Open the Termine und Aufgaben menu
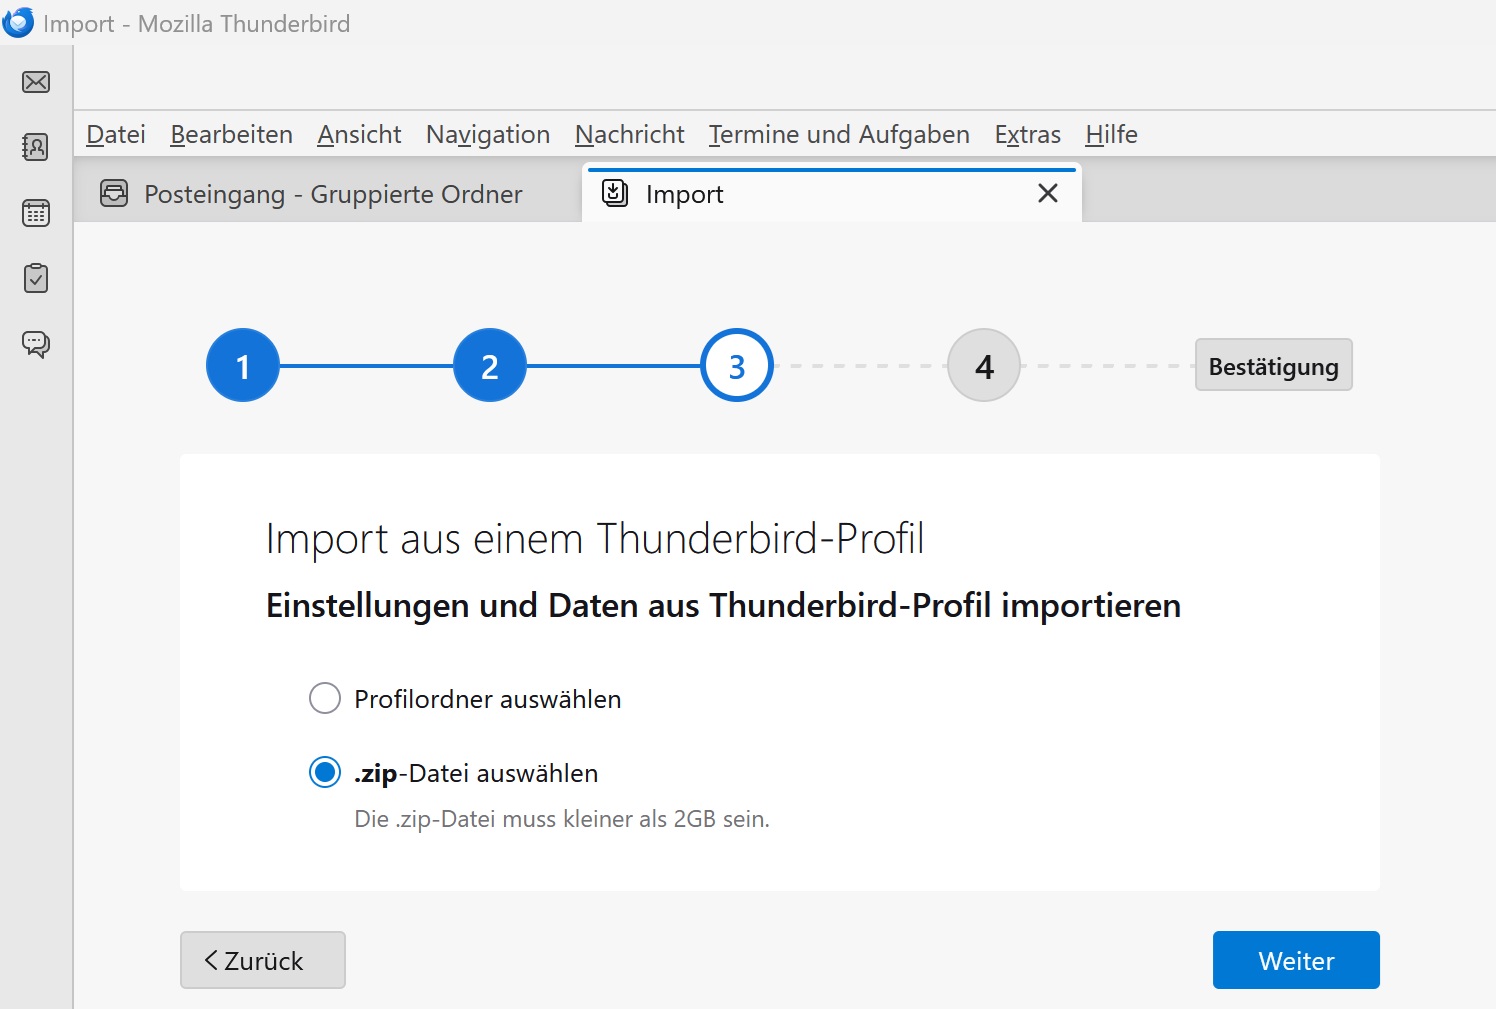This screenshot has width=1496, height=1009. click(839, 134)
